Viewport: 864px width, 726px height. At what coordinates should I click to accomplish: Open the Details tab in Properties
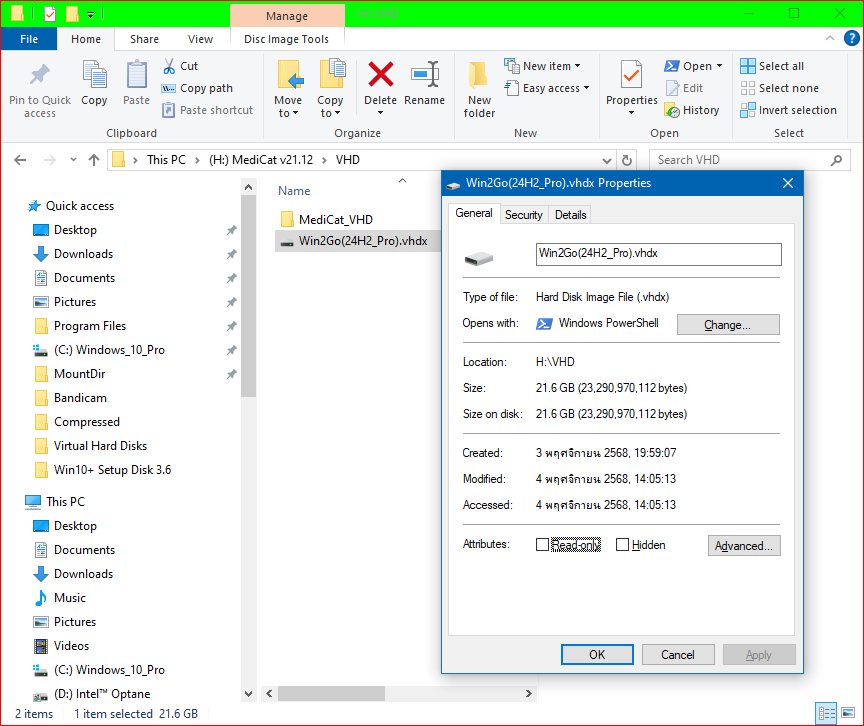(x=570, y=215)
